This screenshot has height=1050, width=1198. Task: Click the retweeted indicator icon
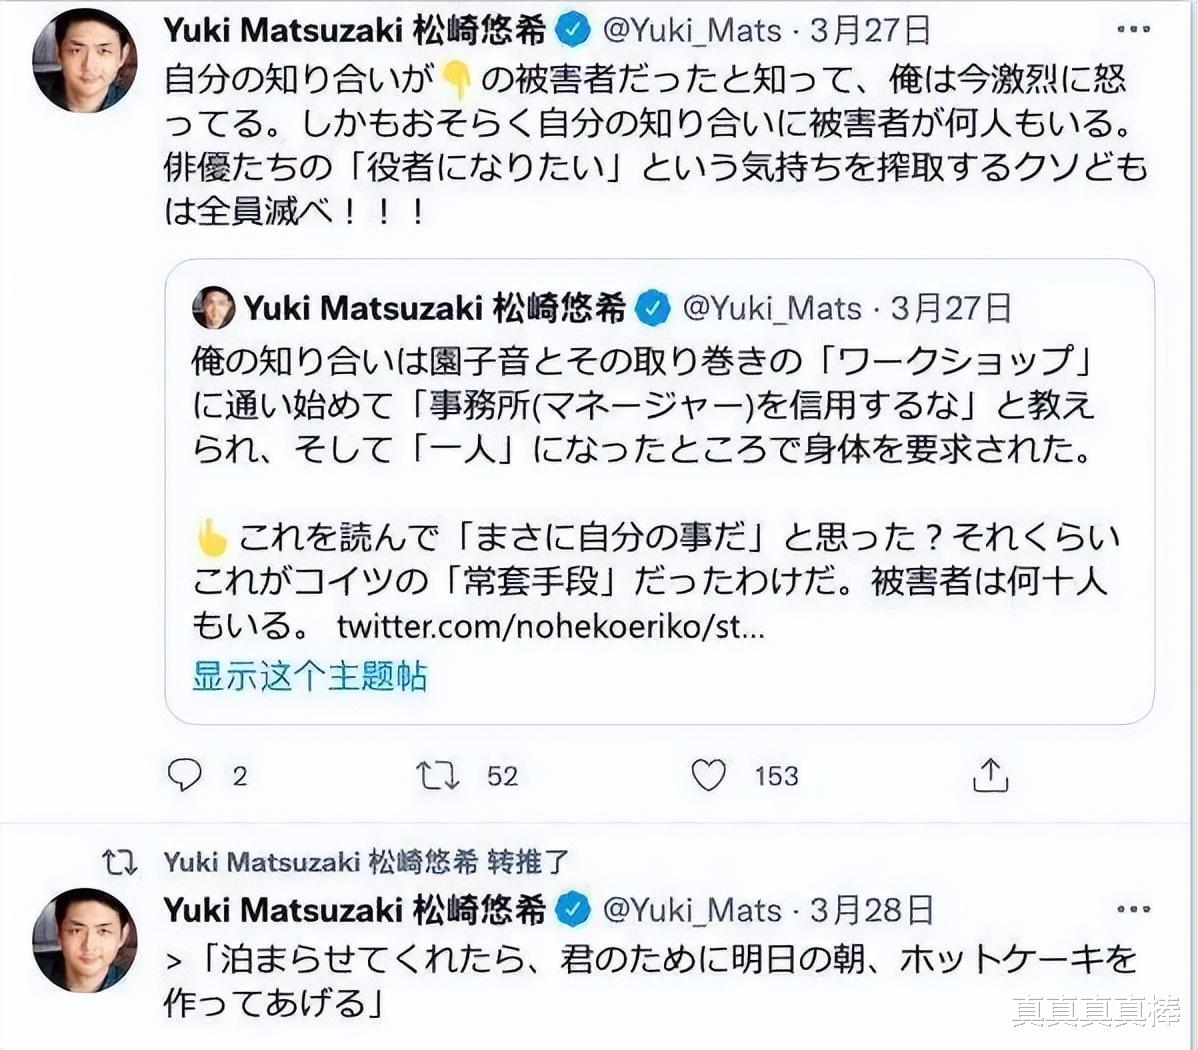(x=120, y=862)
